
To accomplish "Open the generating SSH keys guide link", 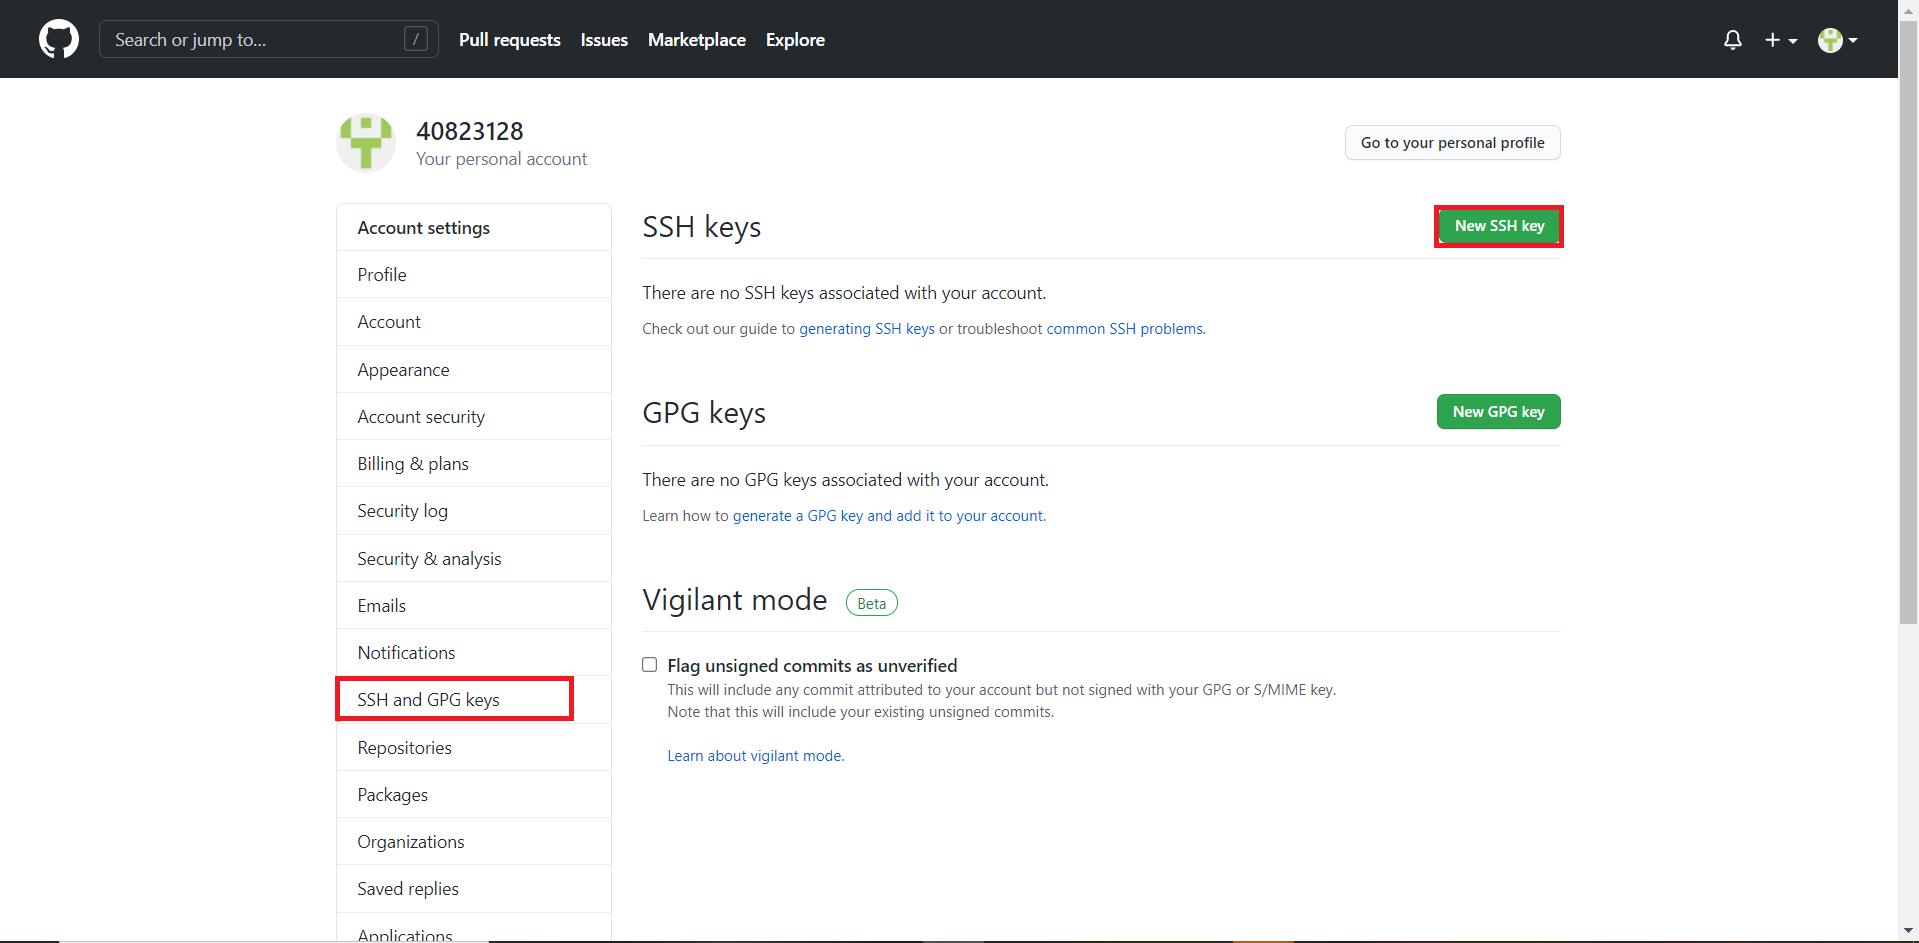I will [866, 329].
